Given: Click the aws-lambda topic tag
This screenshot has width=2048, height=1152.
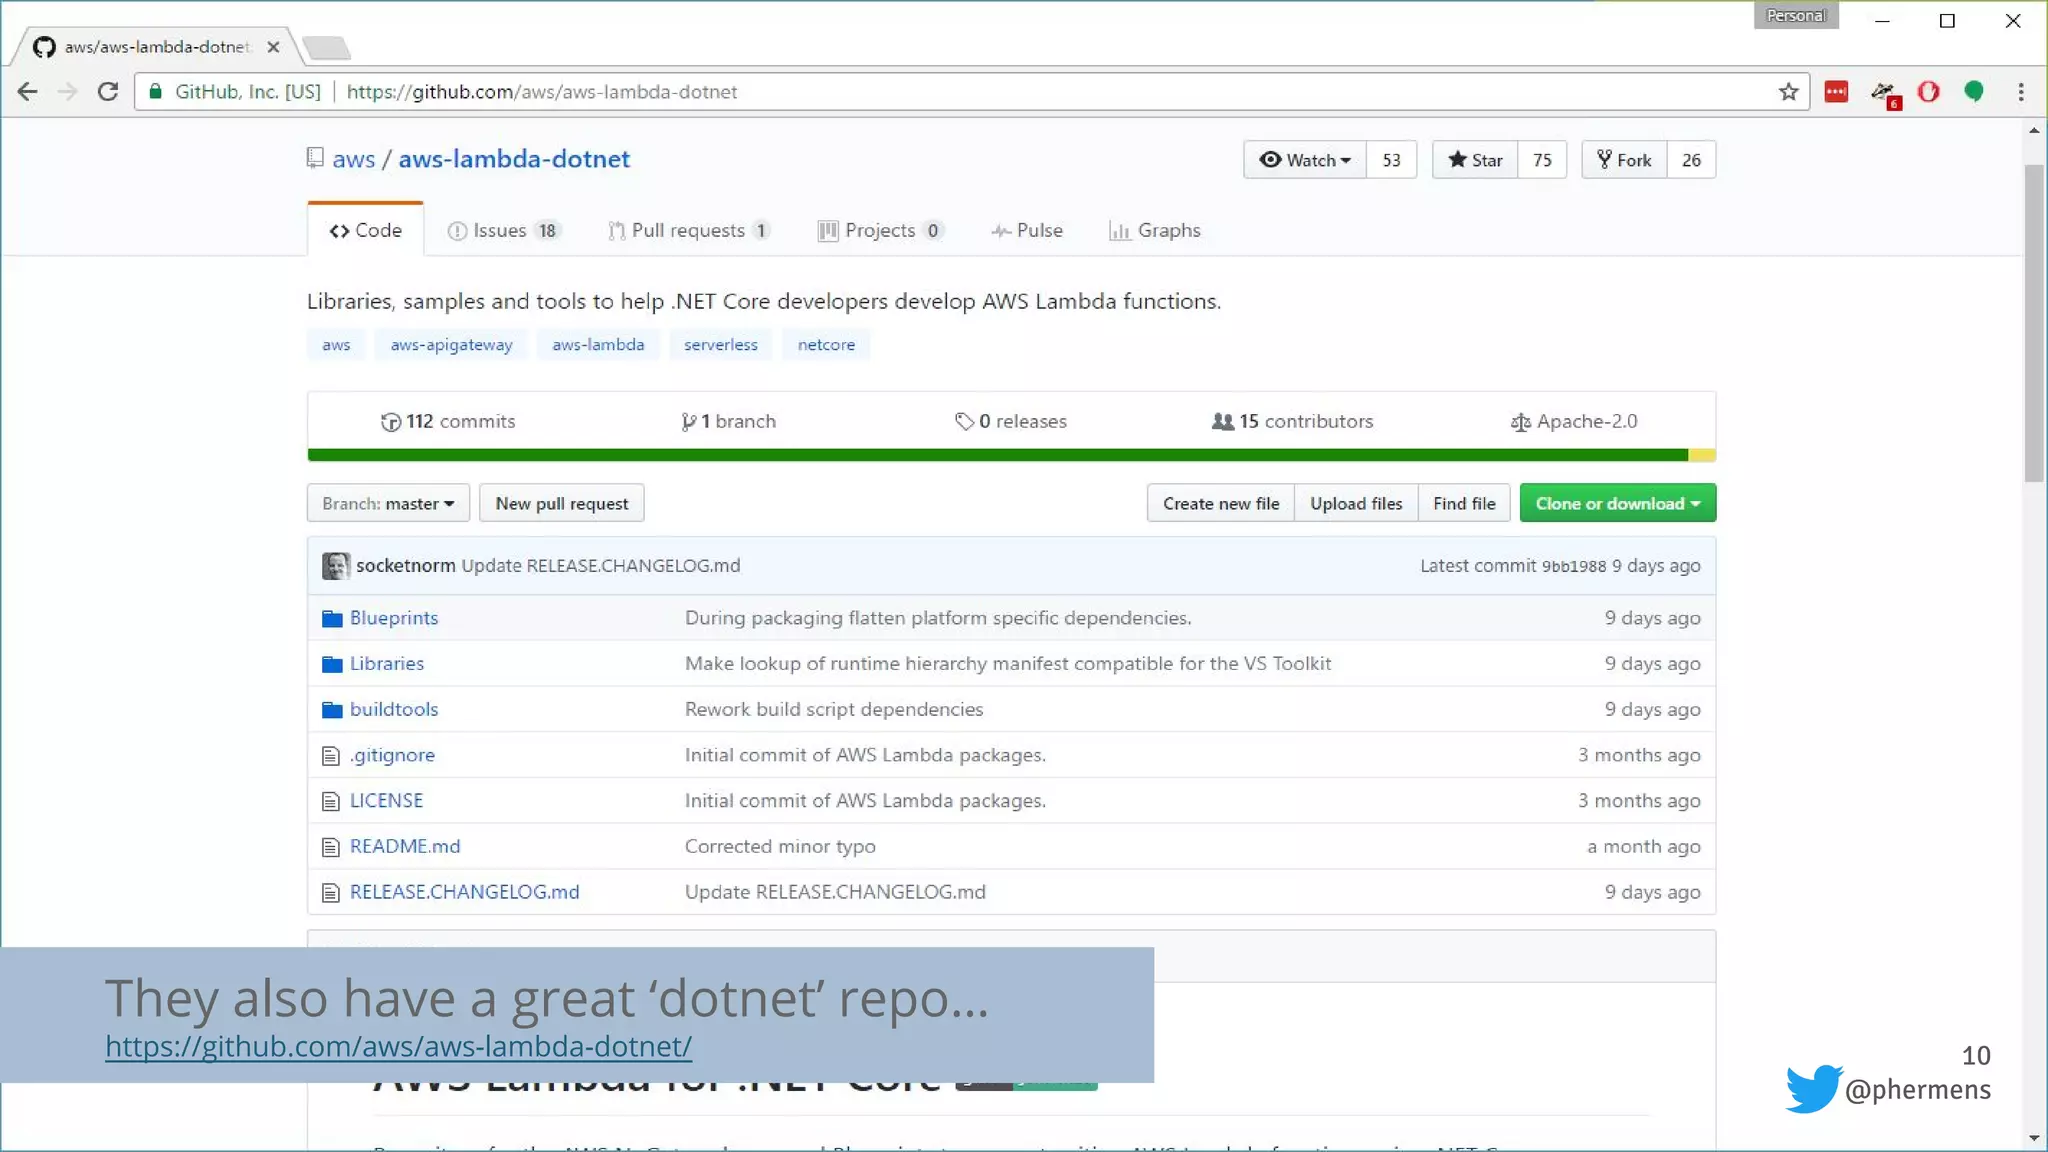Looking at the screenshot, I should click(598, 344).
